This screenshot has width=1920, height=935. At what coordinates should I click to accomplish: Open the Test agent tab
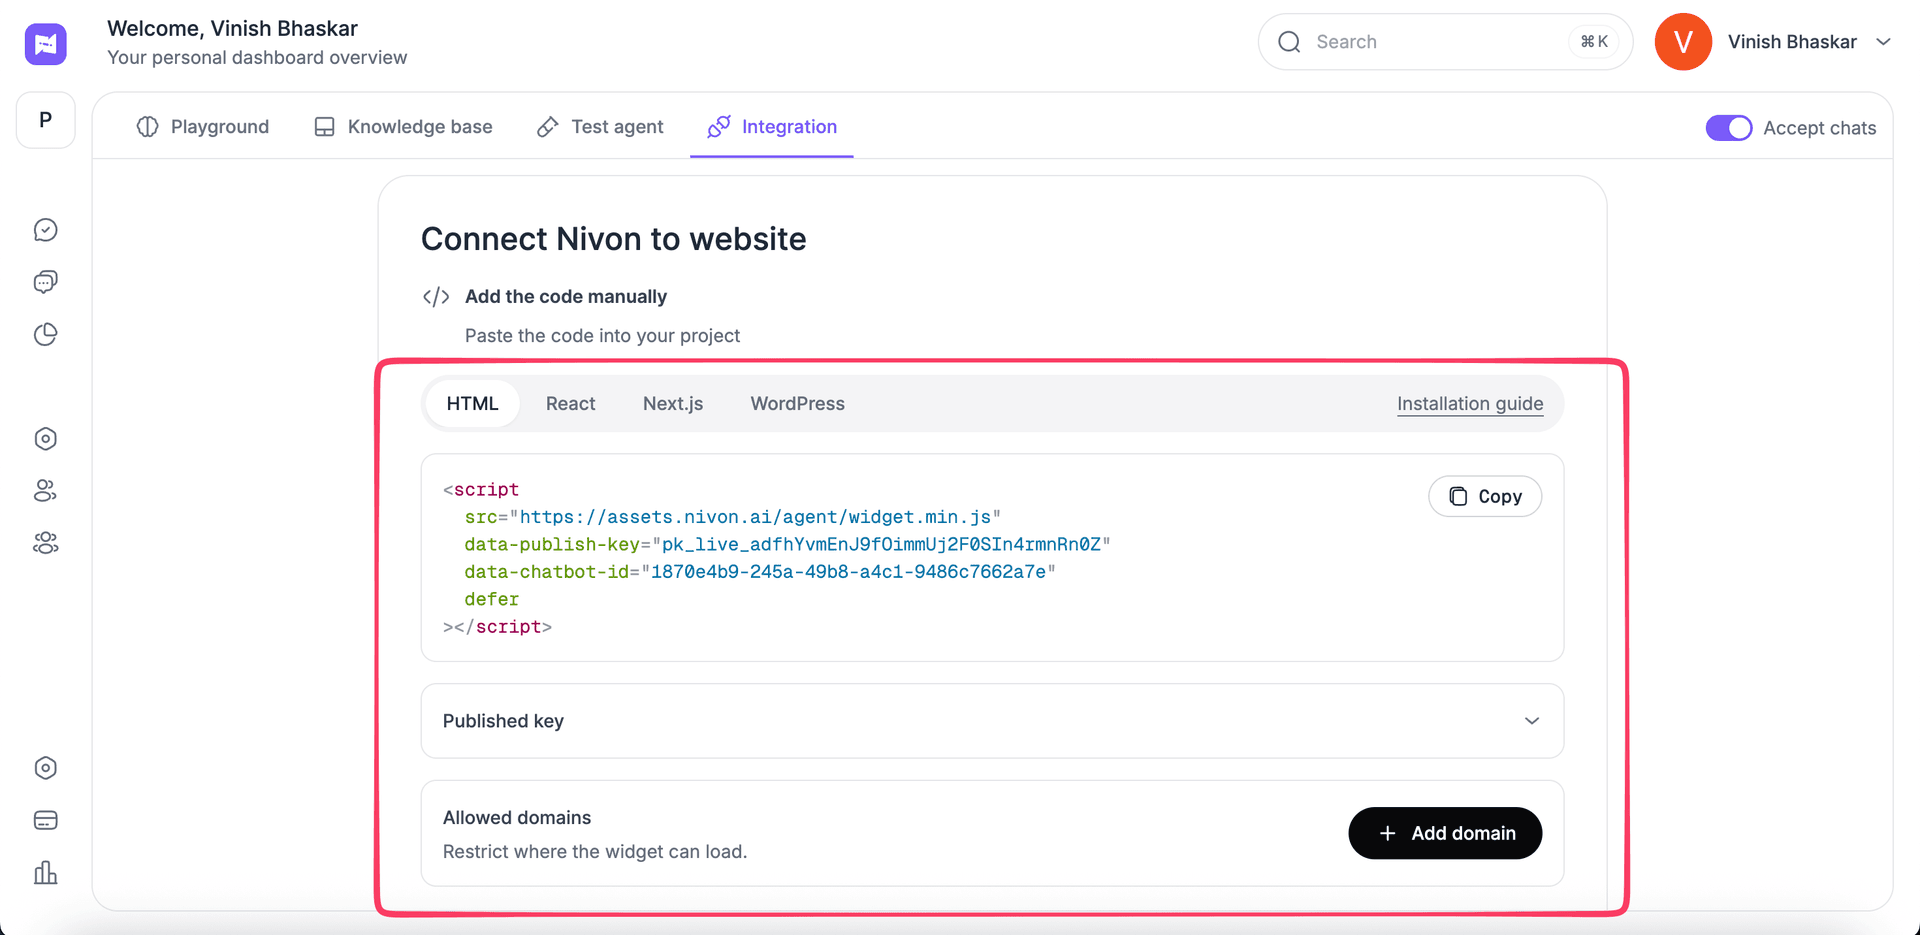600,127
